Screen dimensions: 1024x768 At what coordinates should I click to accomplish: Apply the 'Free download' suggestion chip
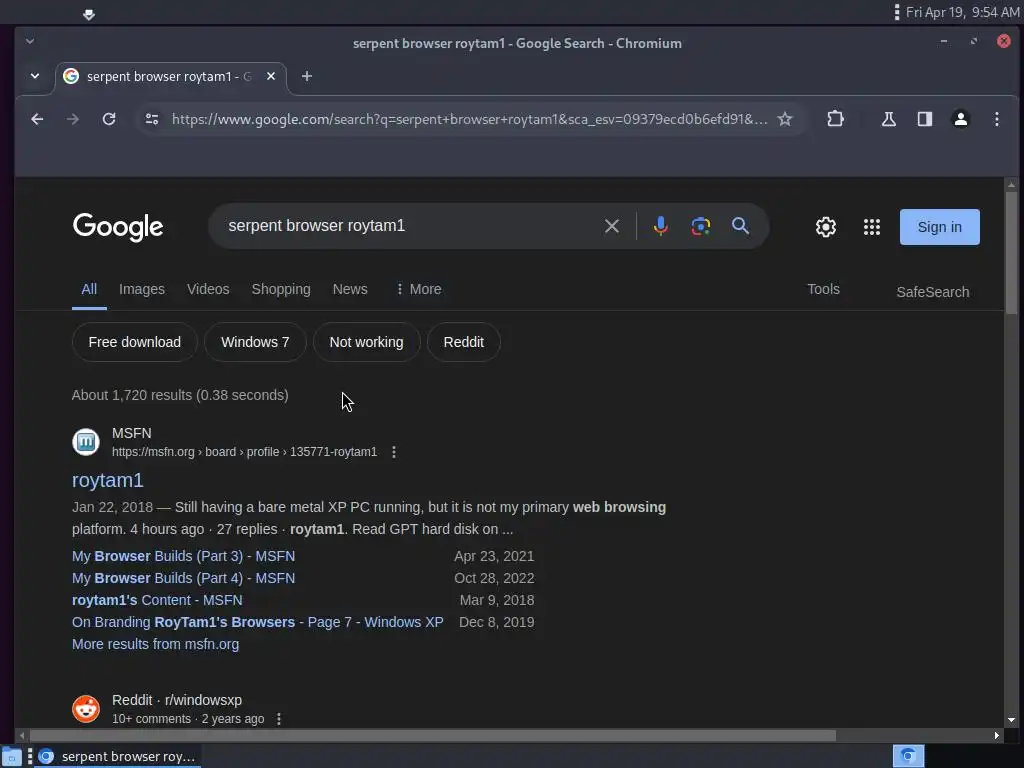tap(135, 342)
